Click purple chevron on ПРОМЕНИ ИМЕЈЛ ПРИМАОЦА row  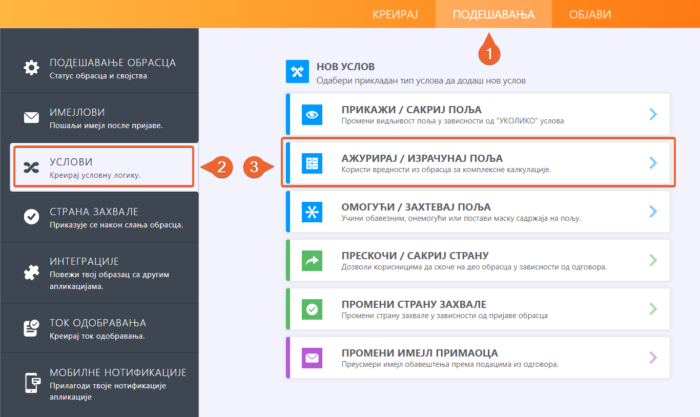653,358
